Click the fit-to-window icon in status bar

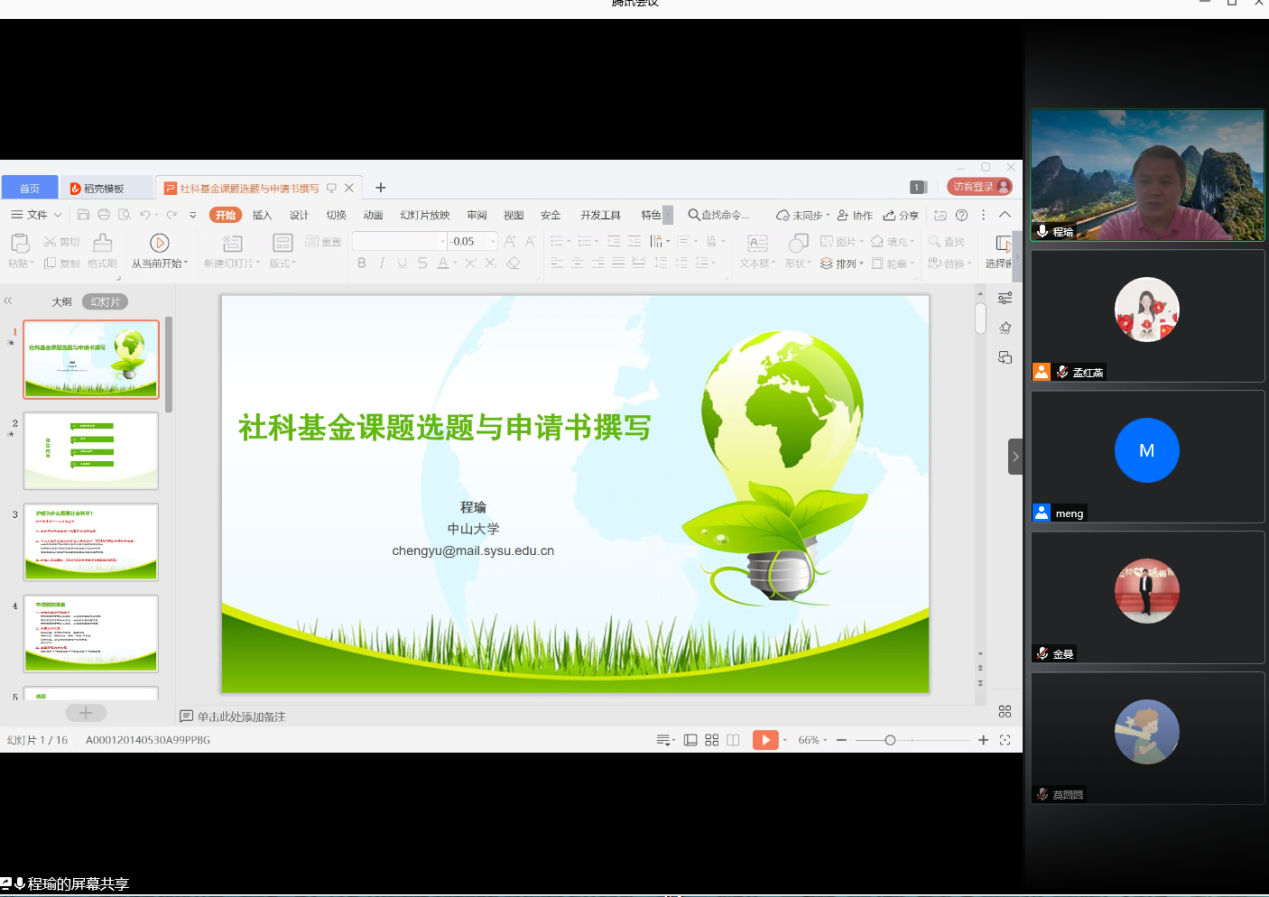point(1005,740)
